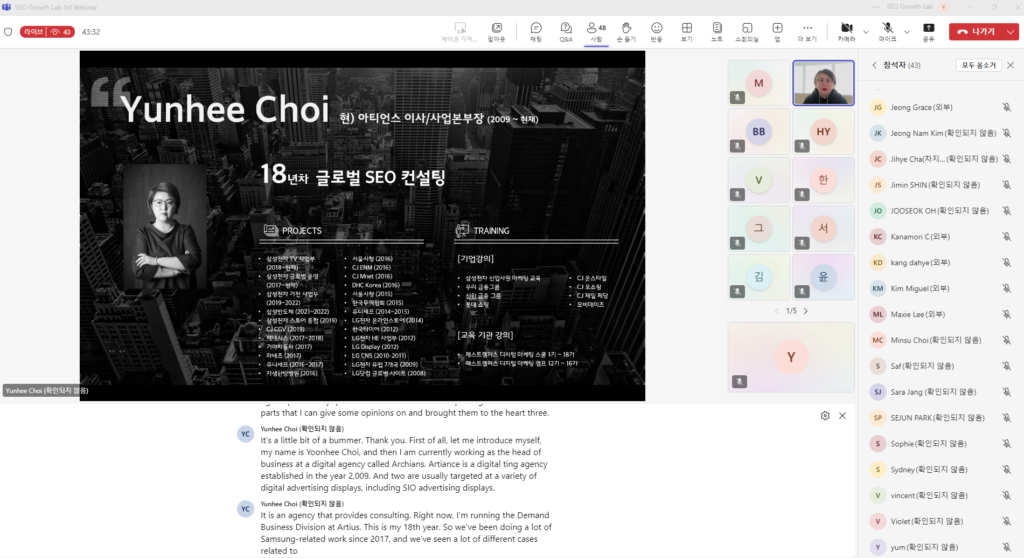Image resolution: width=1024 pixels, height=558 pixels.
Task: Leave the meeting with 나가기
Action: (976, 31)
